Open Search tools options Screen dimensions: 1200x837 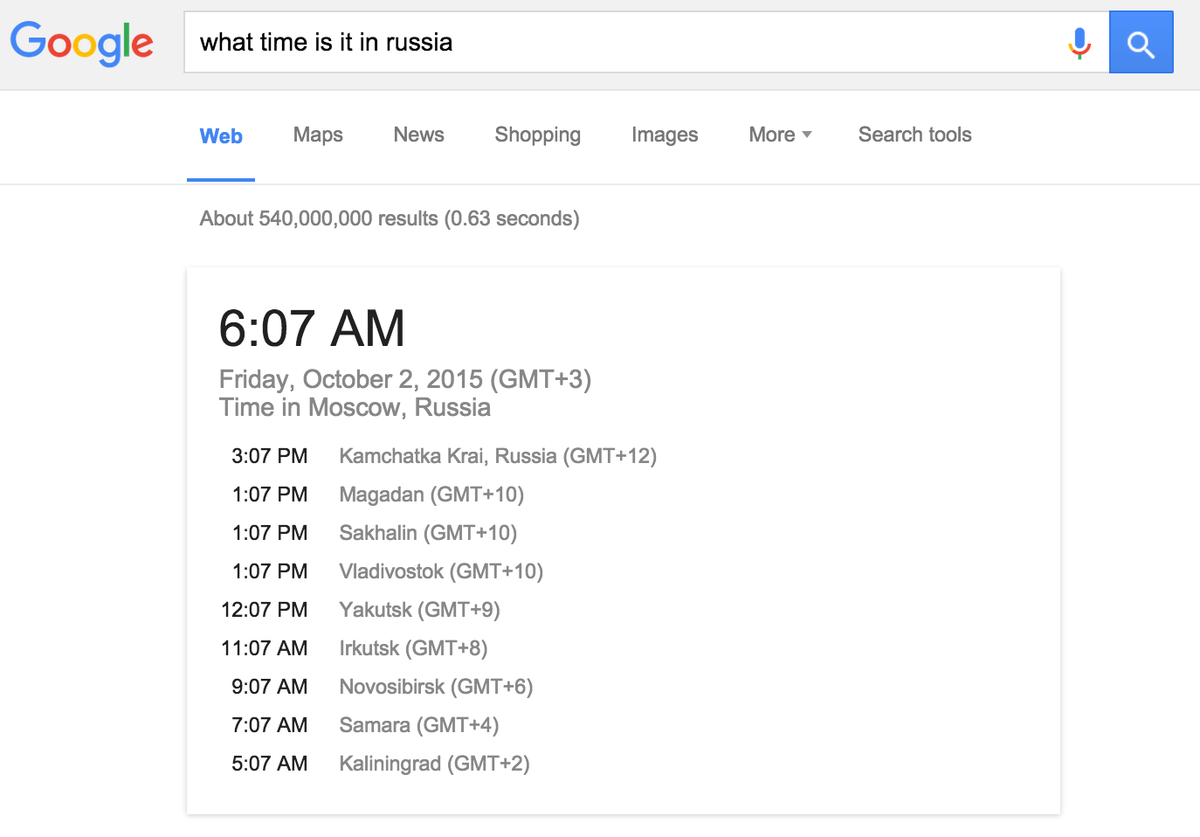pos(915,135)
